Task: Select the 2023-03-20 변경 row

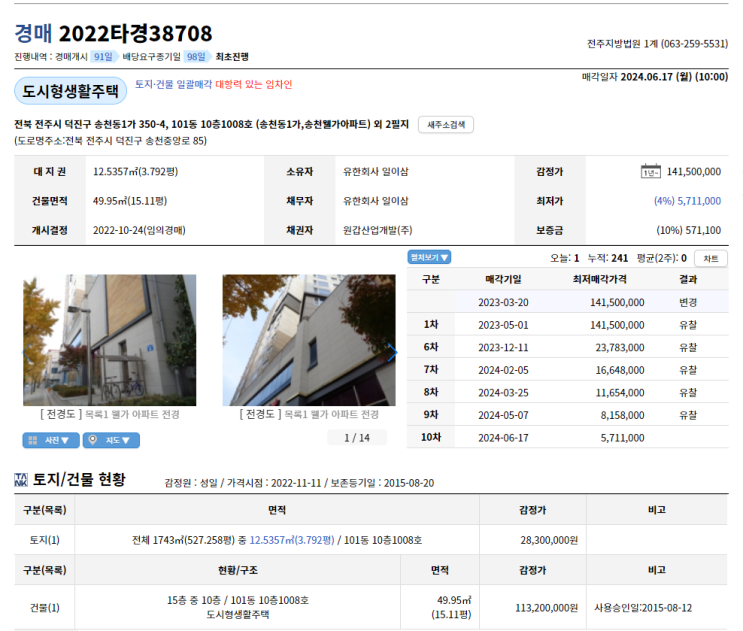Action: 568,302
